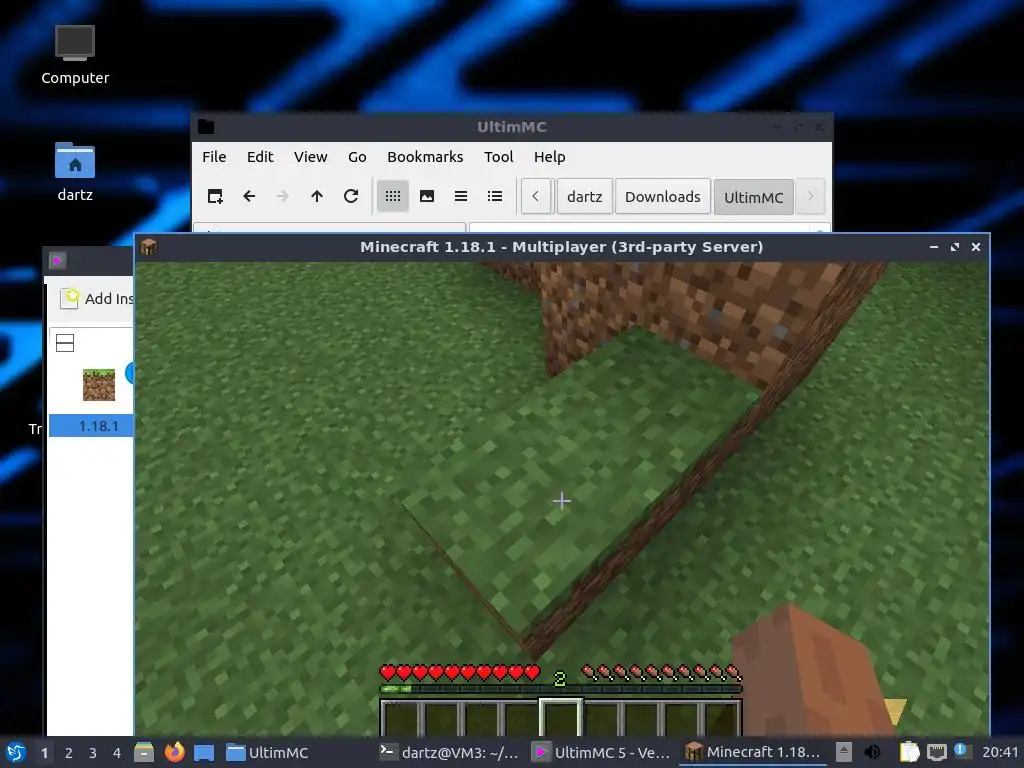Open the Bookmarks menu
The width and height of the screenshot is (1024, 768).
[425, 157]
